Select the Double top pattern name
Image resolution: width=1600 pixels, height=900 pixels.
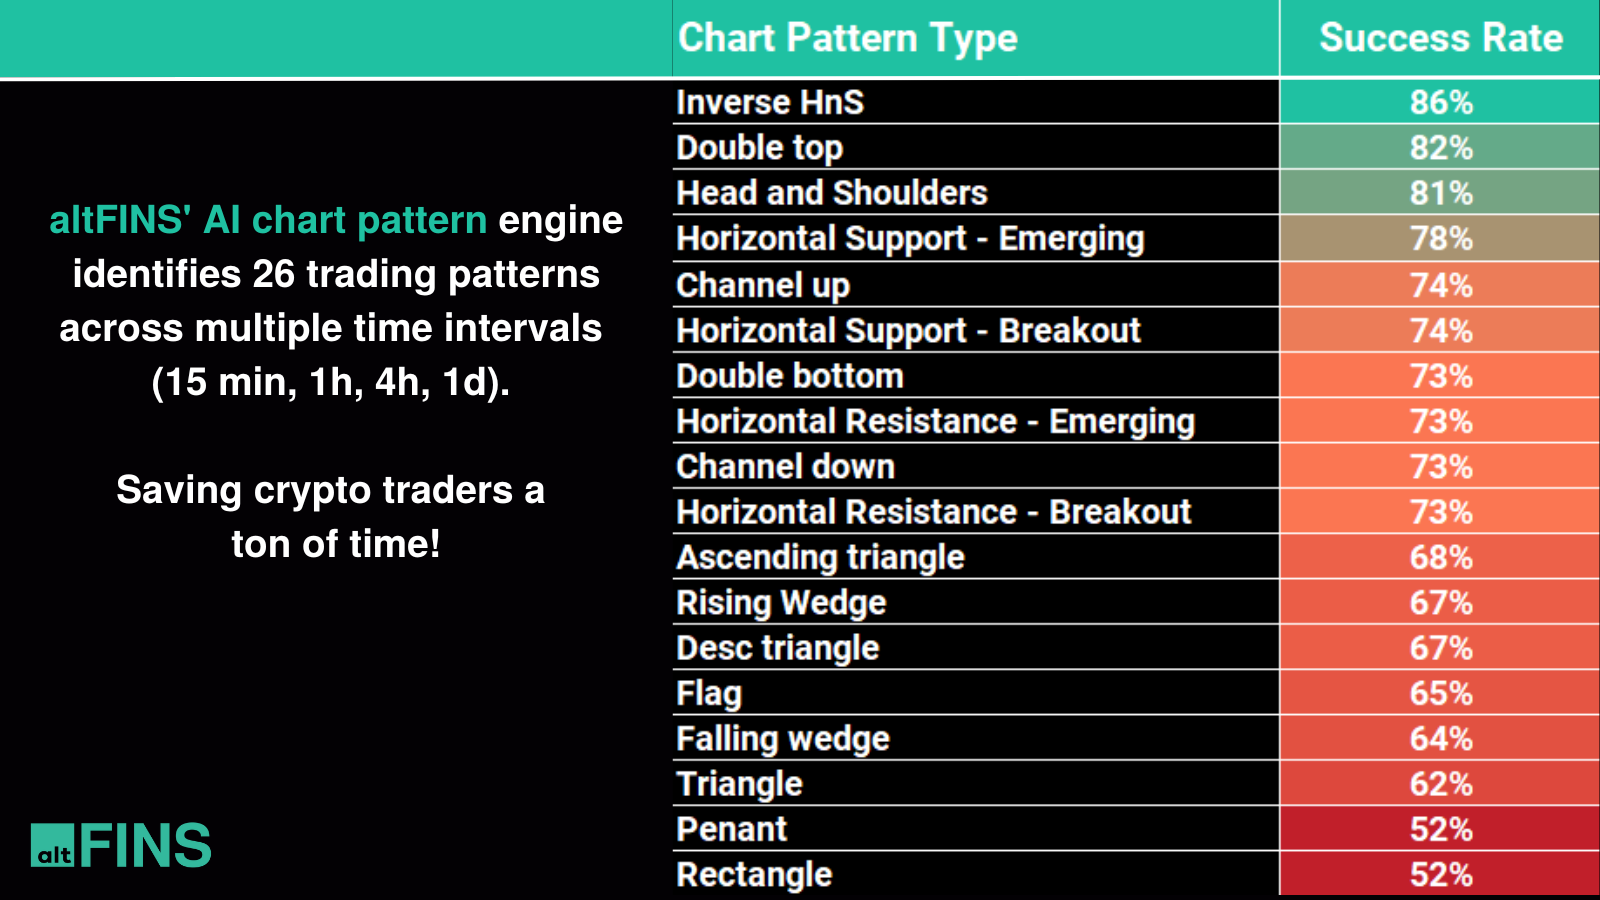pyautogui.click(x=760, y=148)
